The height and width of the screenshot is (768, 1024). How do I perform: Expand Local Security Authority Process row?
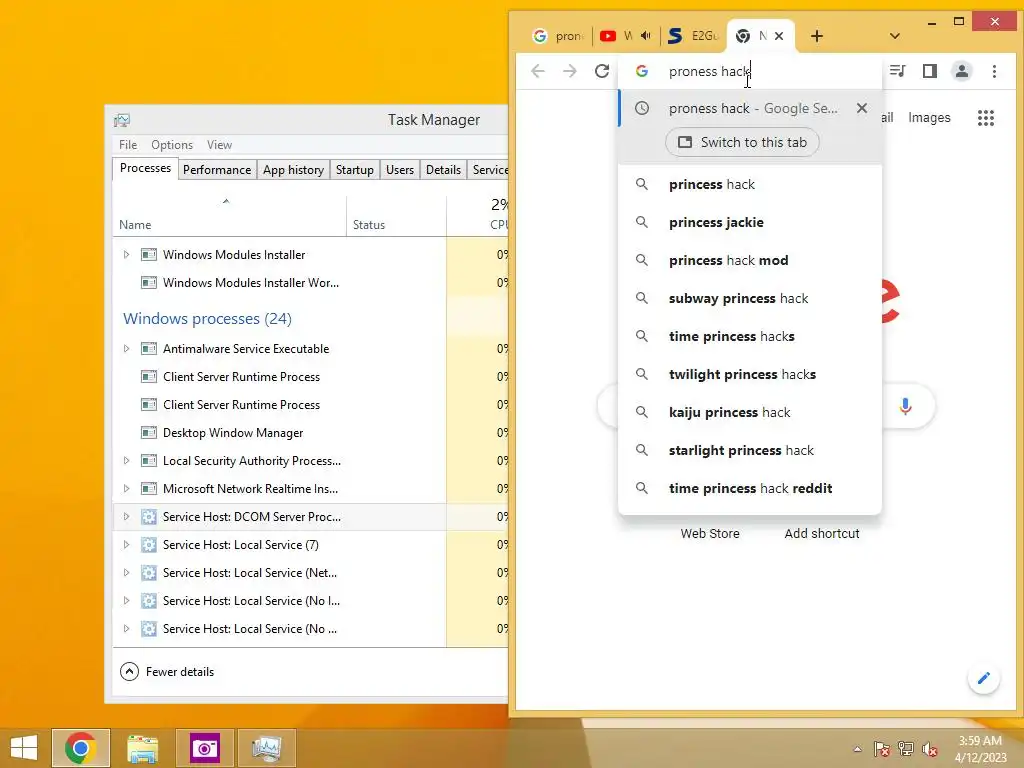click(127, 460)
